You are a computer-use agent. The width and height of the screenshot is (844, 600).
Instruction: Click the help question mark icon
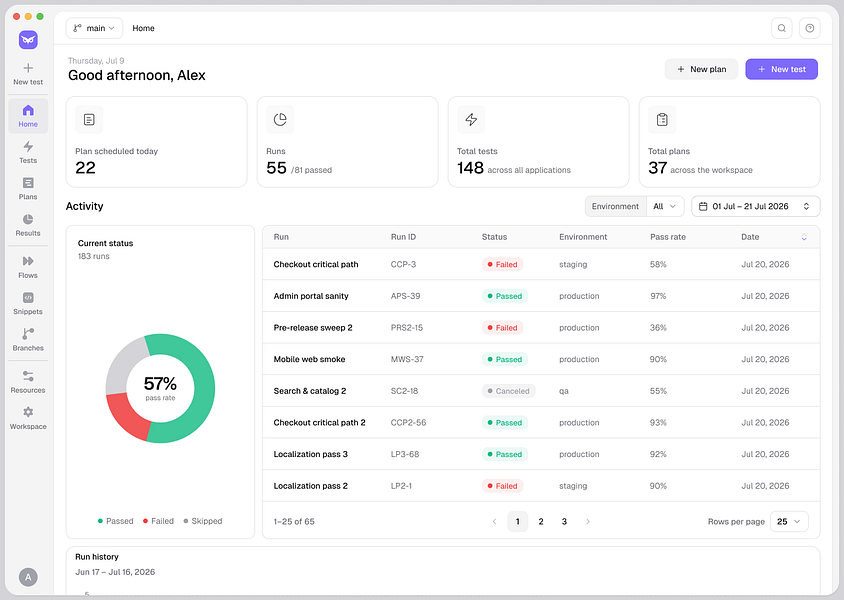click(810, 28)
